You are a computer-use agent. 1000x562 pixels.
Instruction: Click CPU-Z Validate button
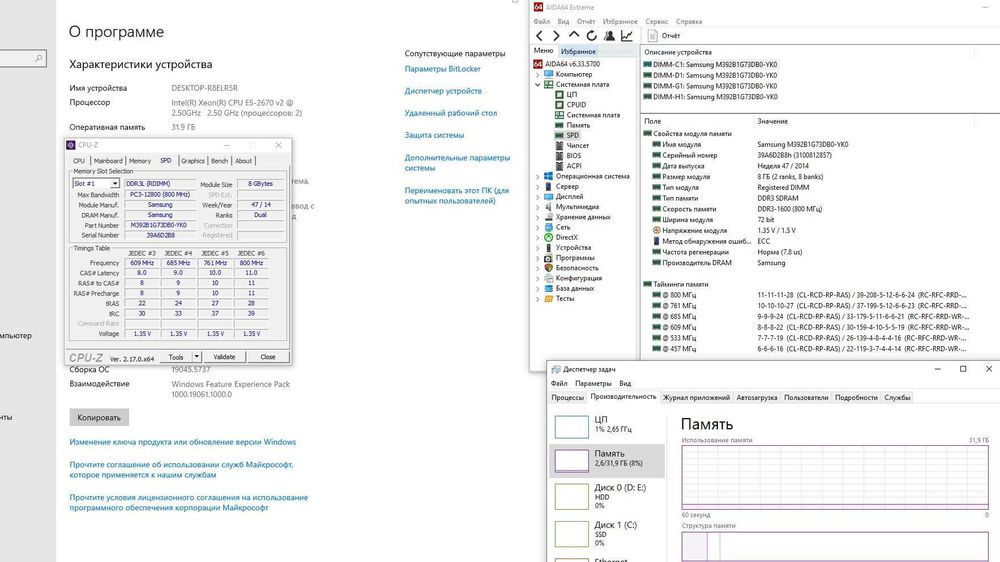point(224,357)
